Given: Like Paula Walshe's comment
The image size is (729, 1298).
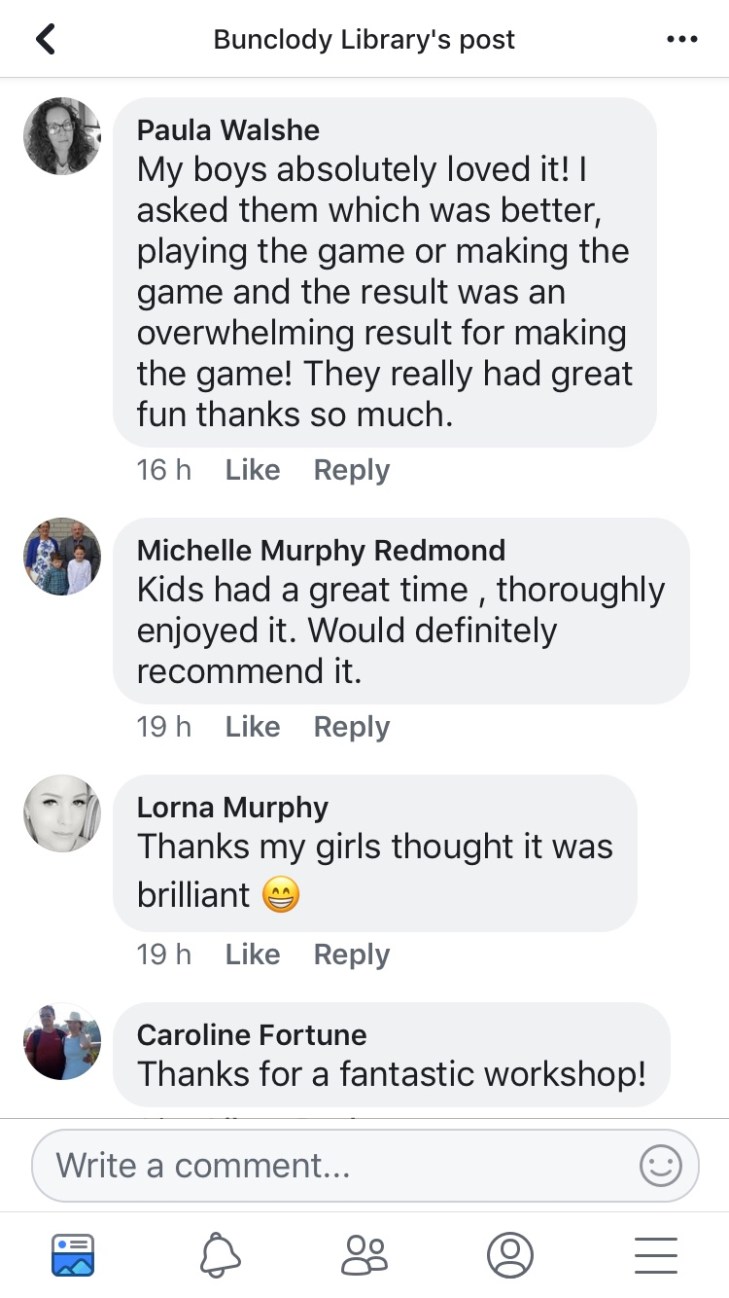Looking at the screenshot, I should click(x=252, y=470).
